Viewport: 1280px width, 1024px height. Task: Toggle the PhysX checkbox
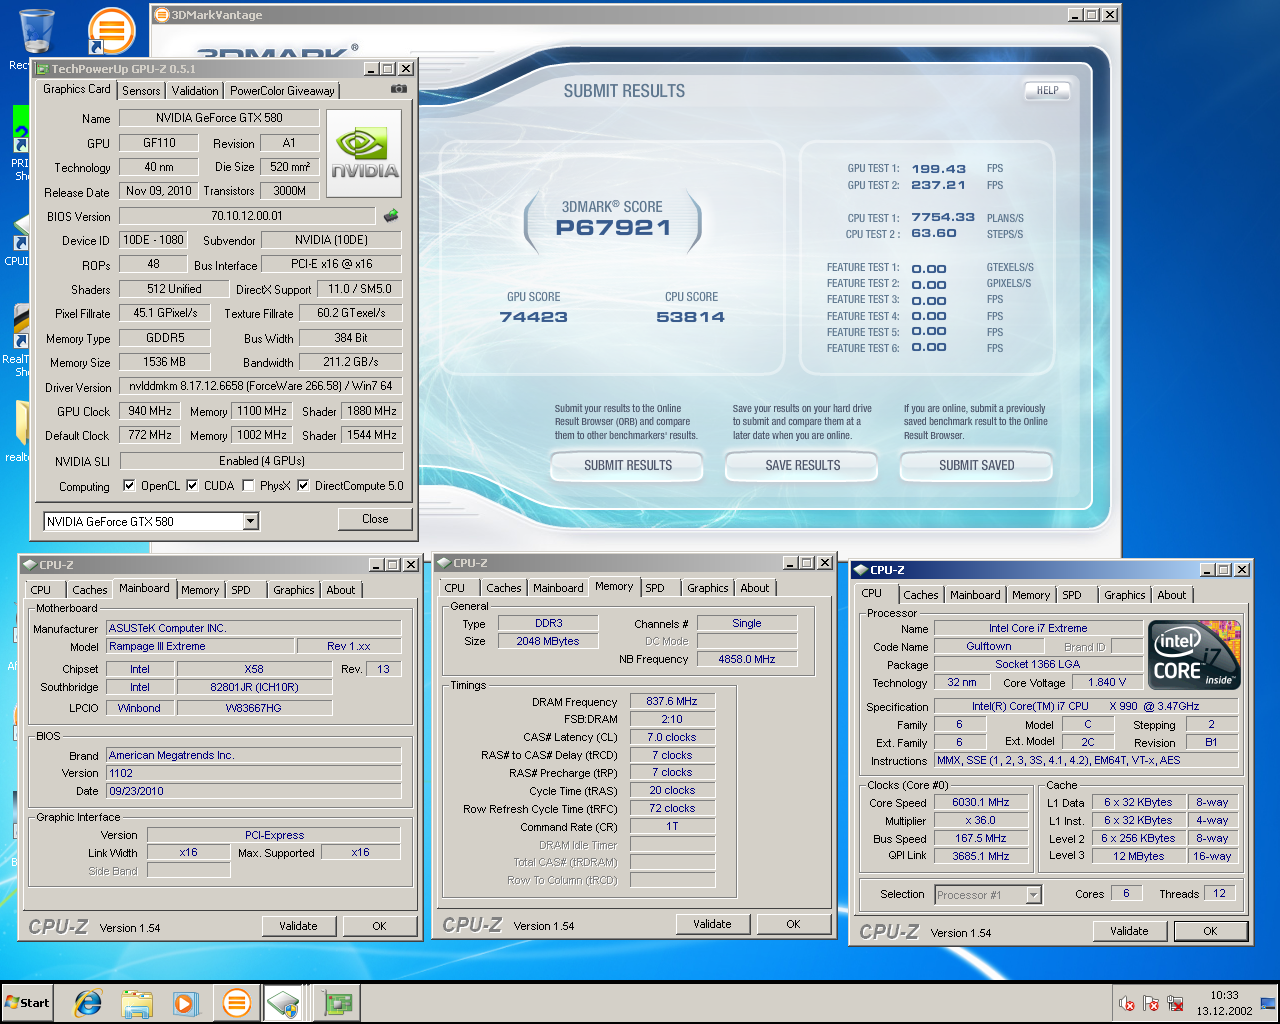click(x=248, y=486)
